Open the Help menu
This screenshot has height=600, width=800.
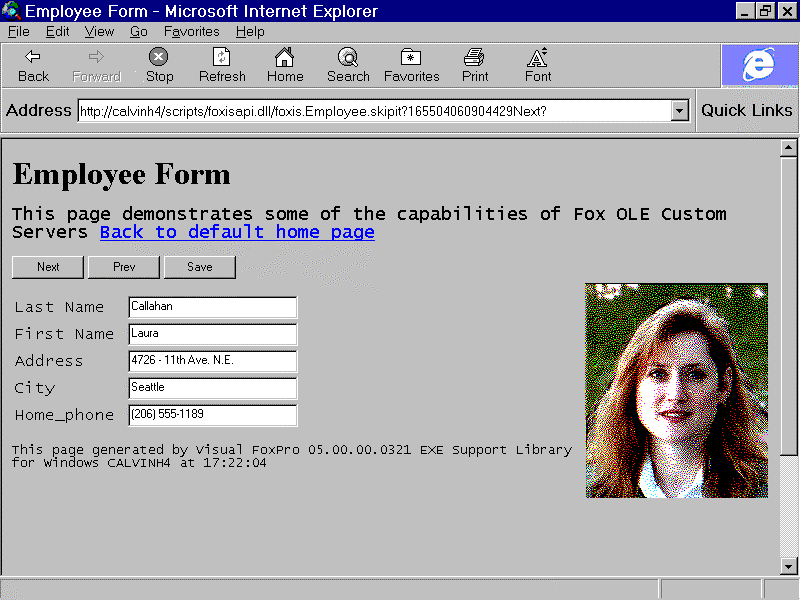[250, 31]
